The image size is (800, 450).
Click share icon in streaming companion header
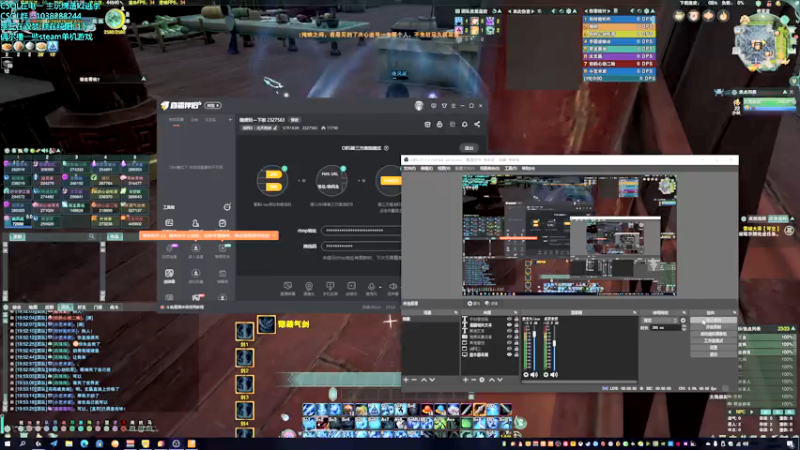click(x=477, y=124)
